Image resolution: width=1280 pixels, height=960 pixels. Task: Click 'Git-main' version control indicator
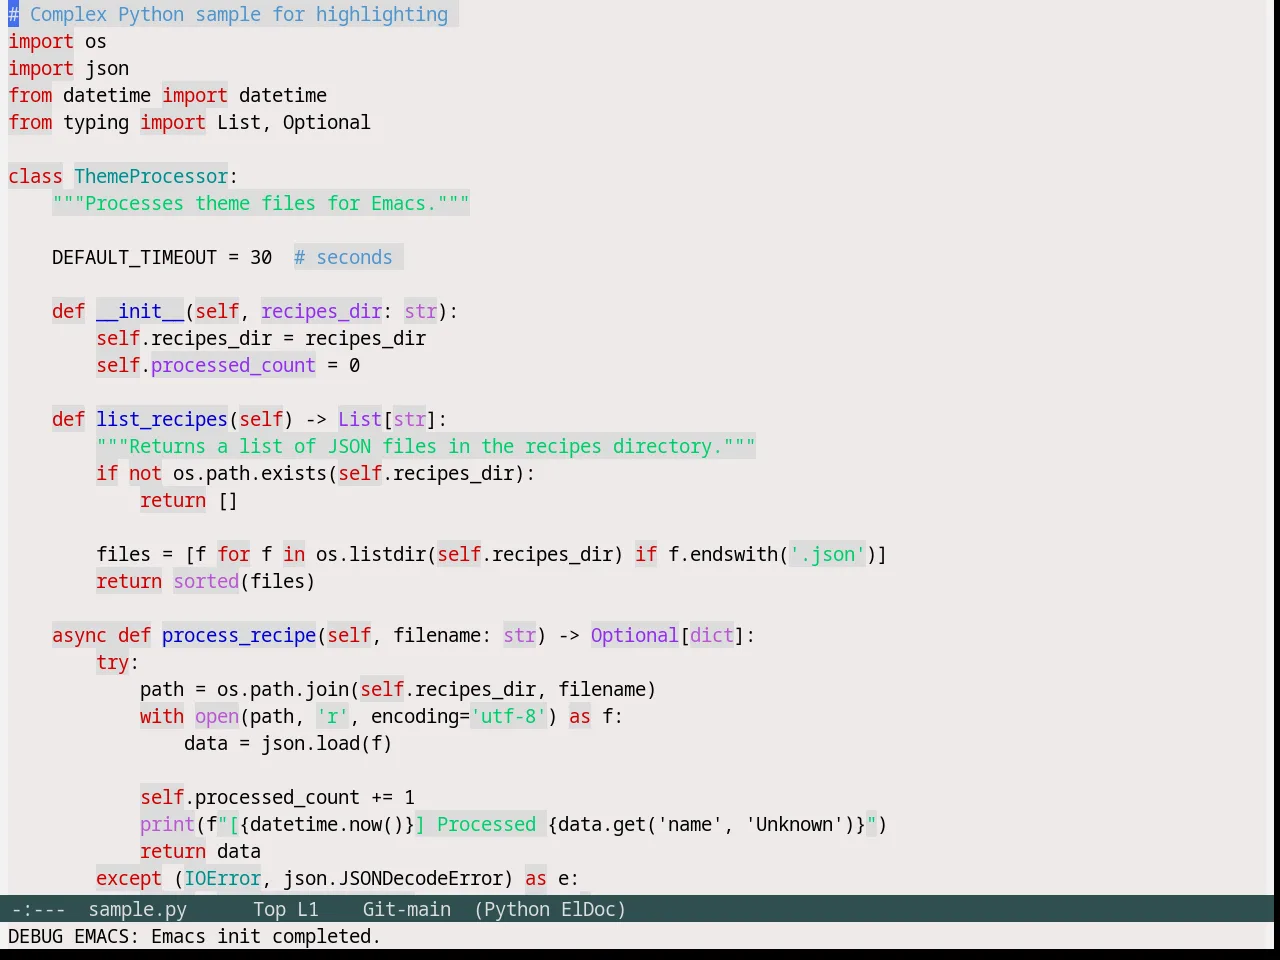pos(407,909)
